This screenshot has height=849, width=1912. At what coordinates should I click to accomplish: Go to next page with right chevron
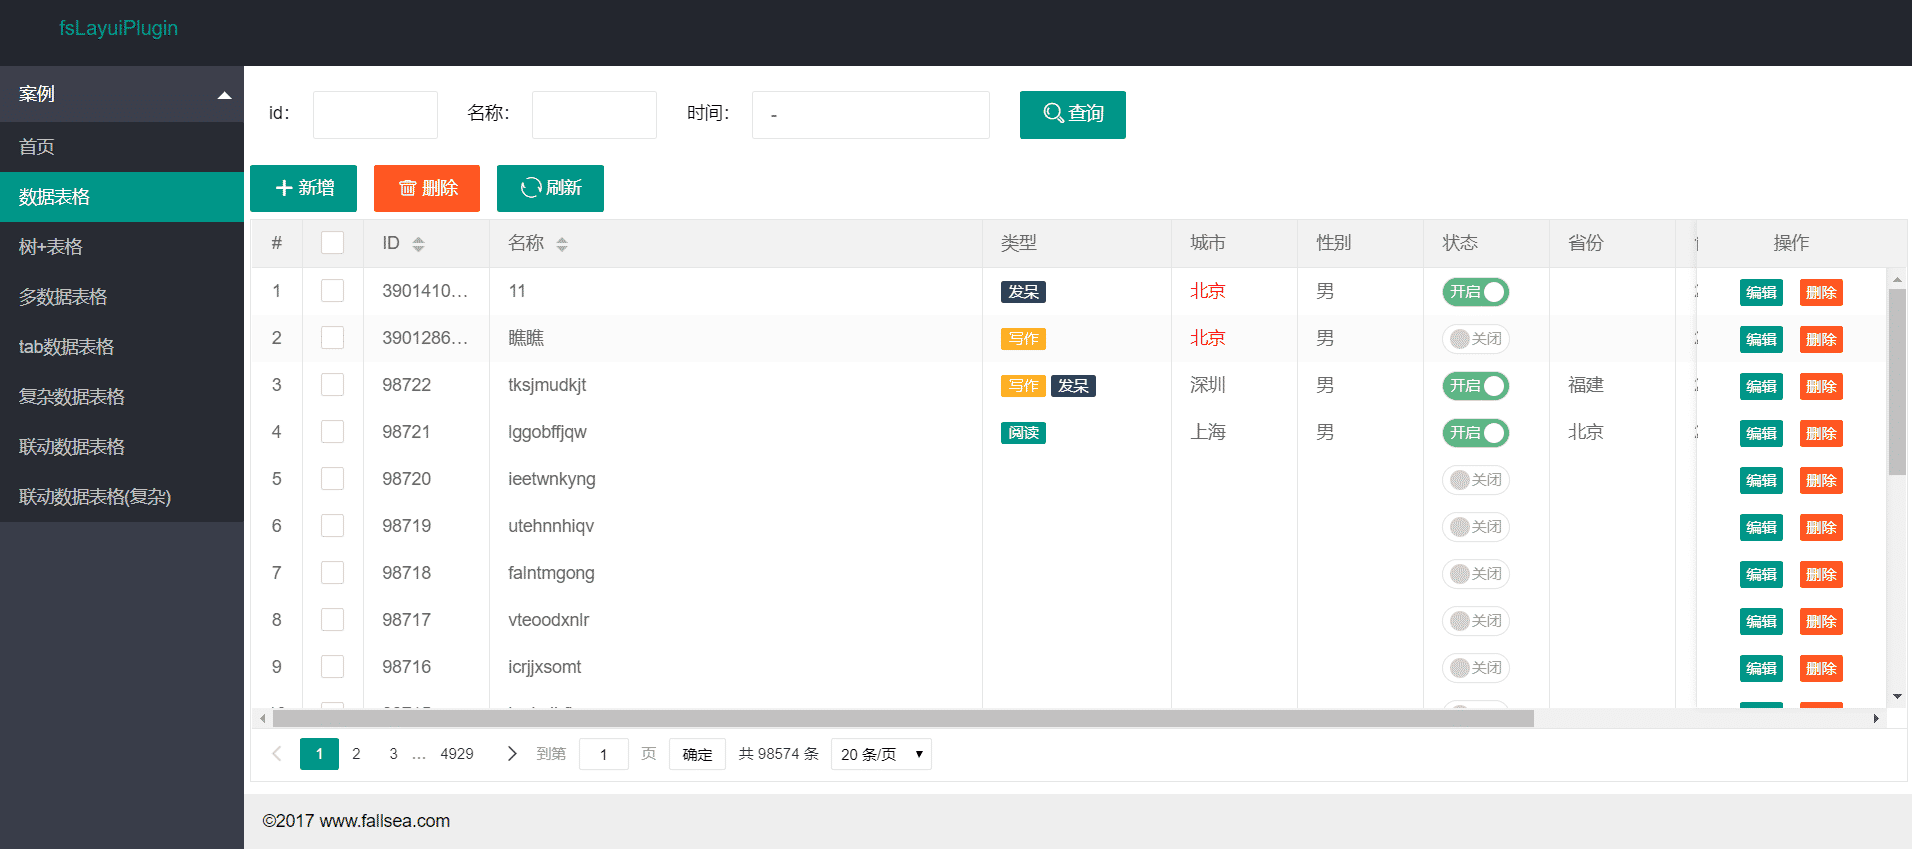512,754
